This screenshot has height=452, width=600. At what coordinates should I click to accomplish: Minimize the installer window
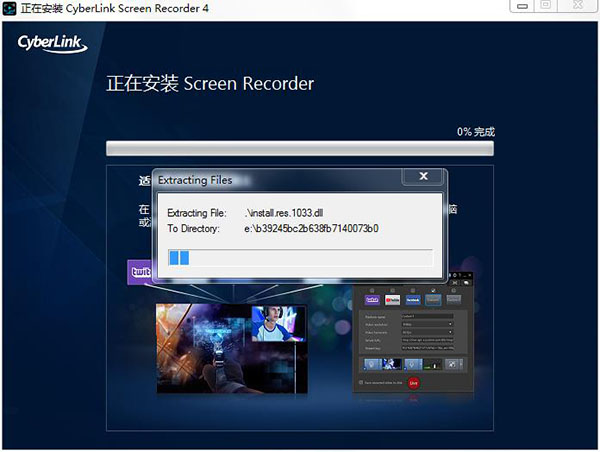click(x=519, y=7)
